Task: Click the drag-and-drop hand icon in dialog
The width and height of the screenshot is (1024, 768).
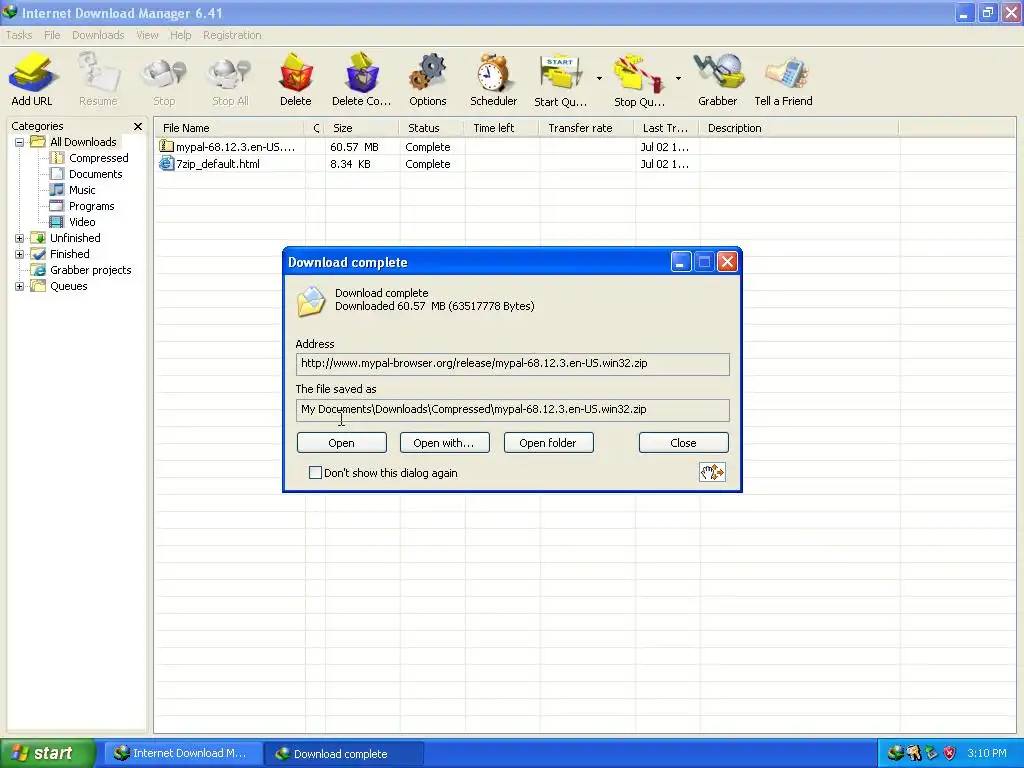Action: coord(712,472)
